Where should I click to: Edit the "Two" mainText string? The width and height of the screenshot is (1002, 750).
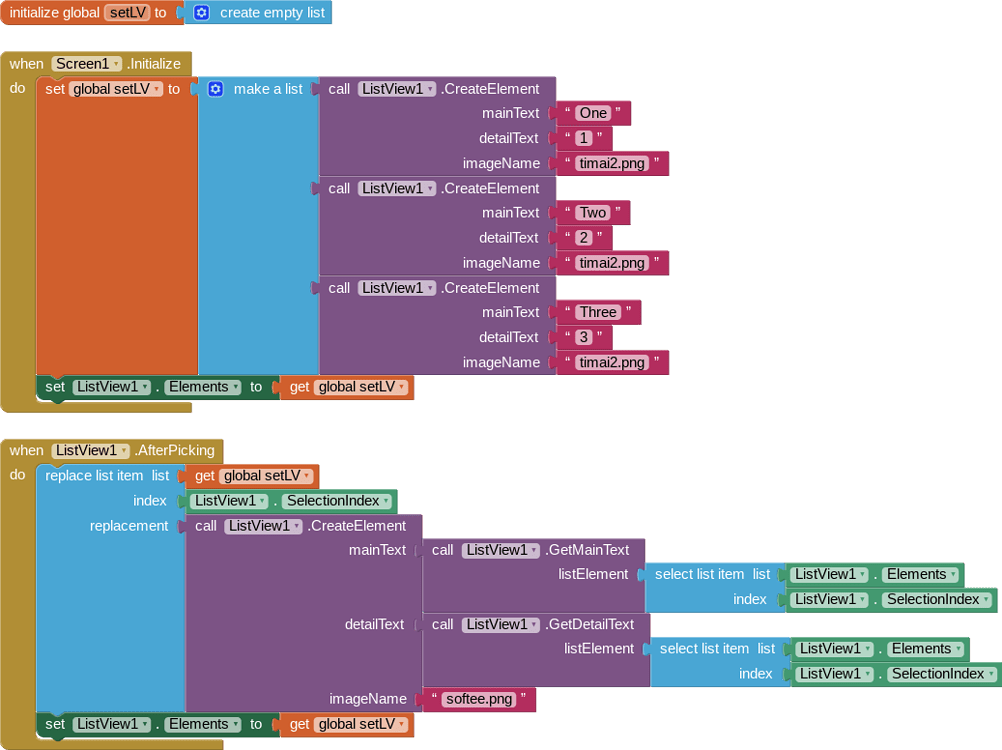pos(593,213)
